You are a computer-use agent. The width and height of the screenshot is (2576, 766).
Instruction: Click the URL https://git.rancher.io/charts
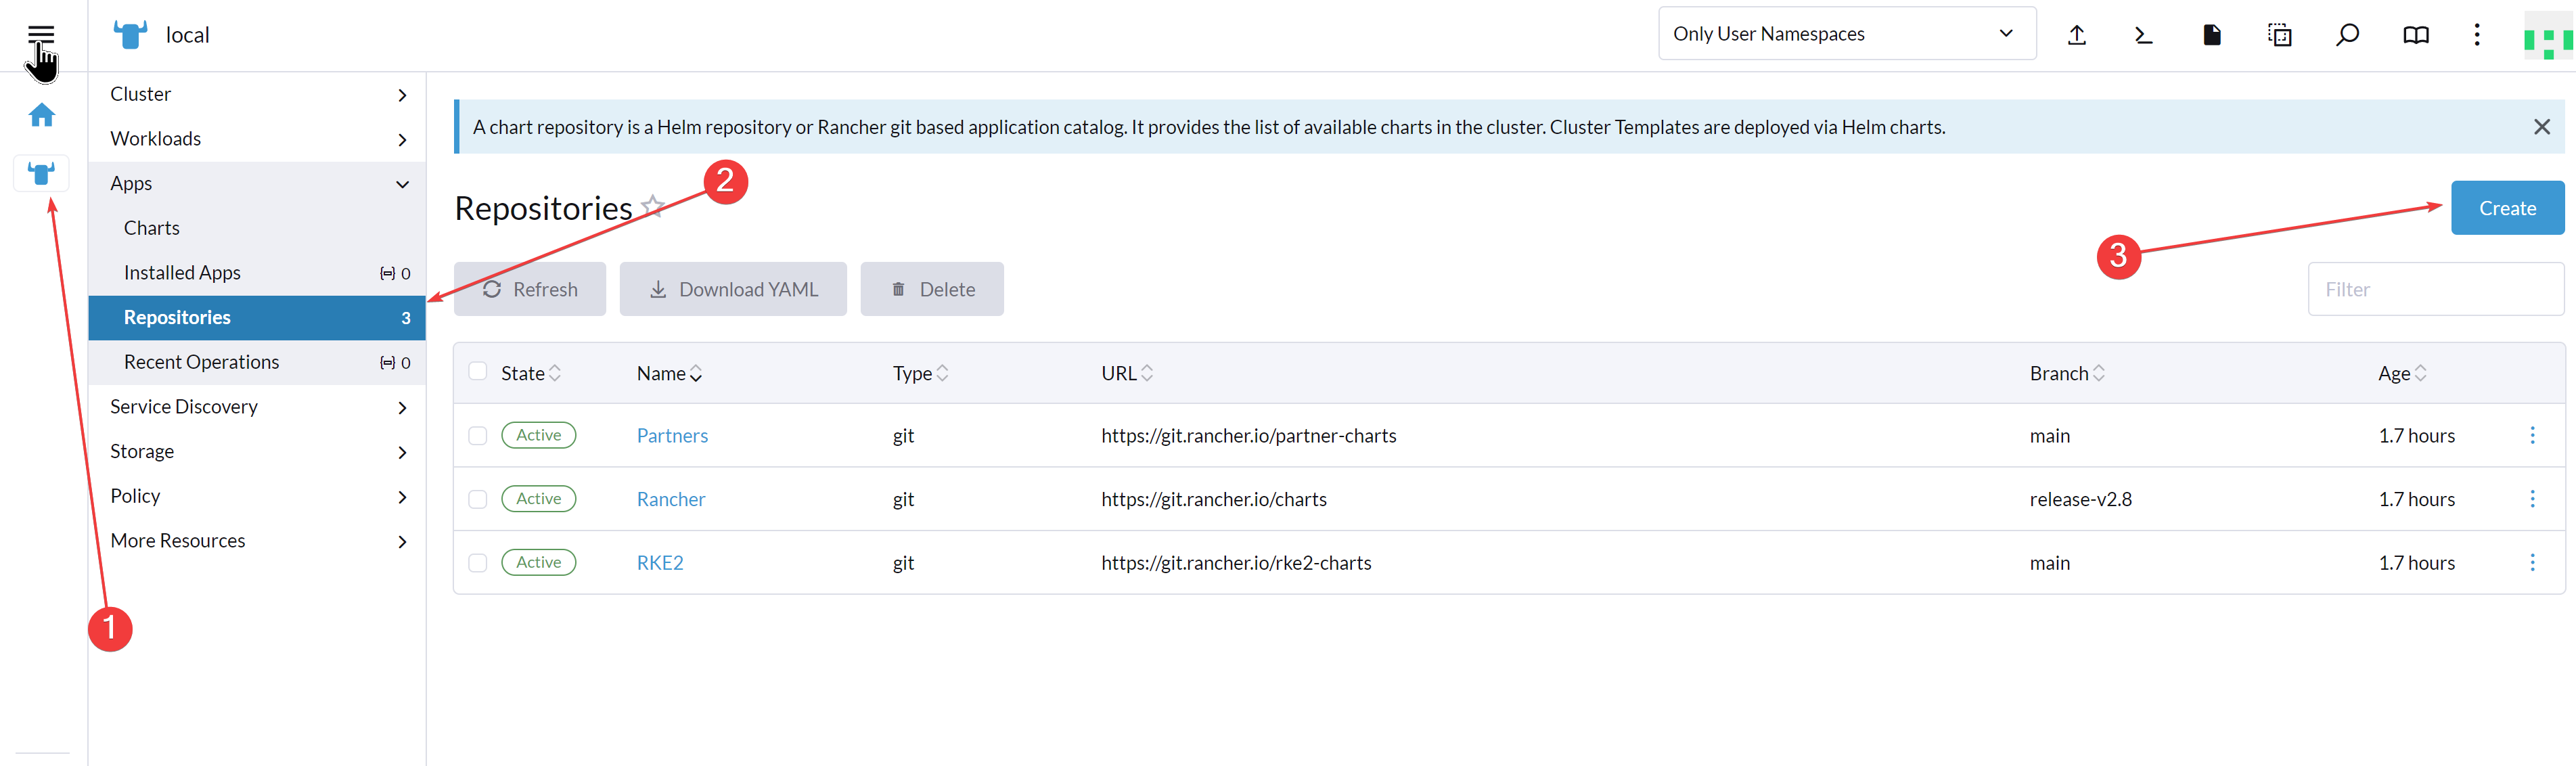pos(1214,499)
